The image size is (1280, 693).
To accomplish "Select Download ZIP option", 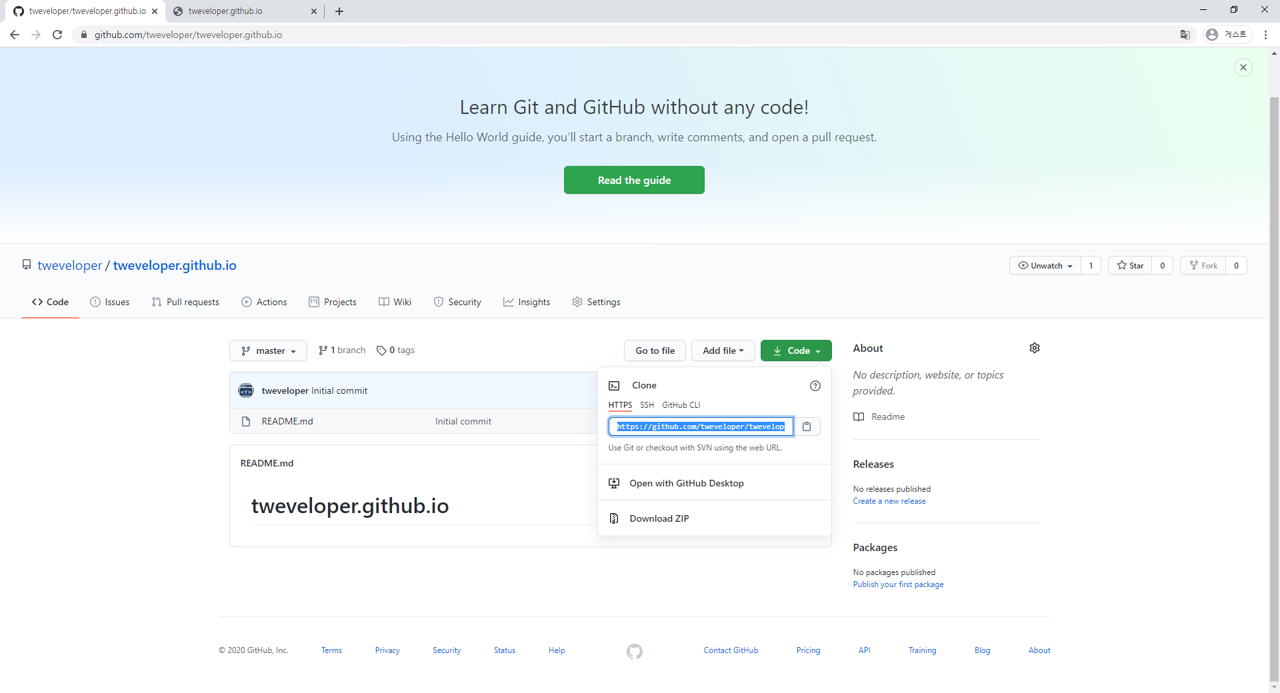I will [x=658, y=519].
